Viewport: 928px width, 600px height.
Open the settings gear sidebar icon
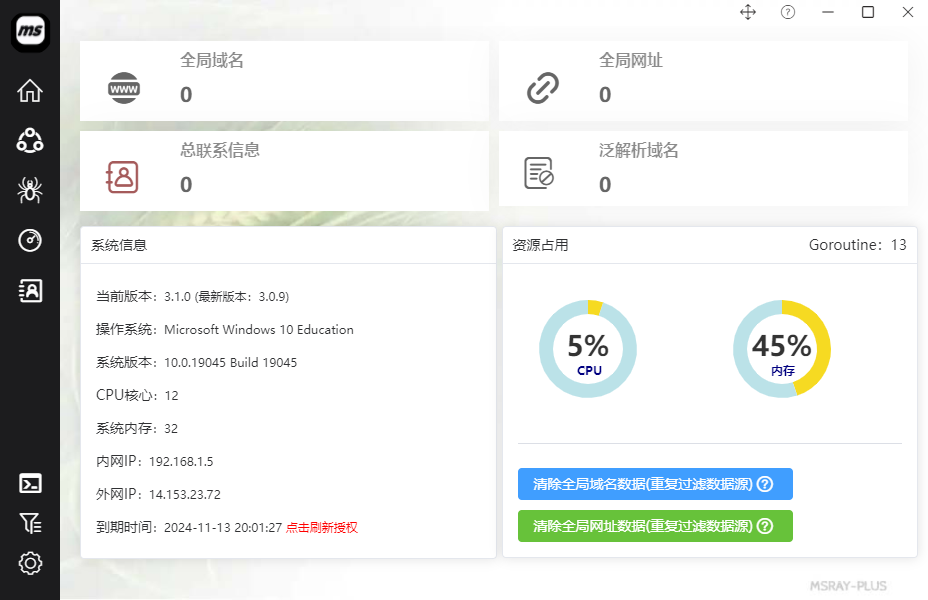[x=30, y=563]
